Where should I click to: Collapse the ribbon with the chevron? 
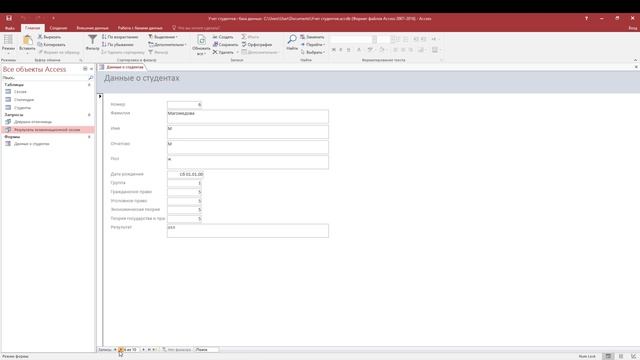click(635, 60)
